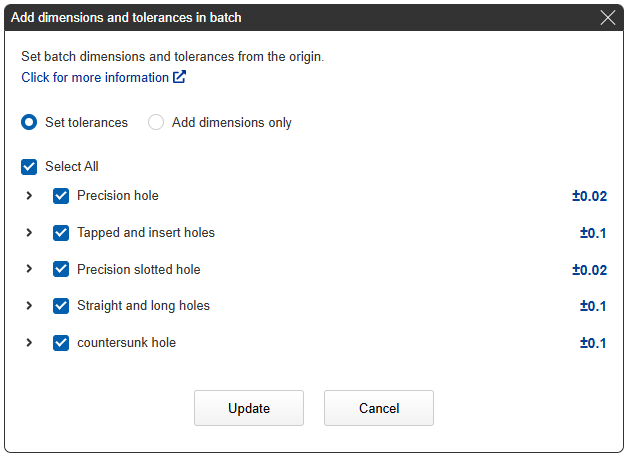Screen dimensions: 628x458
Task: Disable the Straight and long holes checkbox
Action: pos(61,306)
